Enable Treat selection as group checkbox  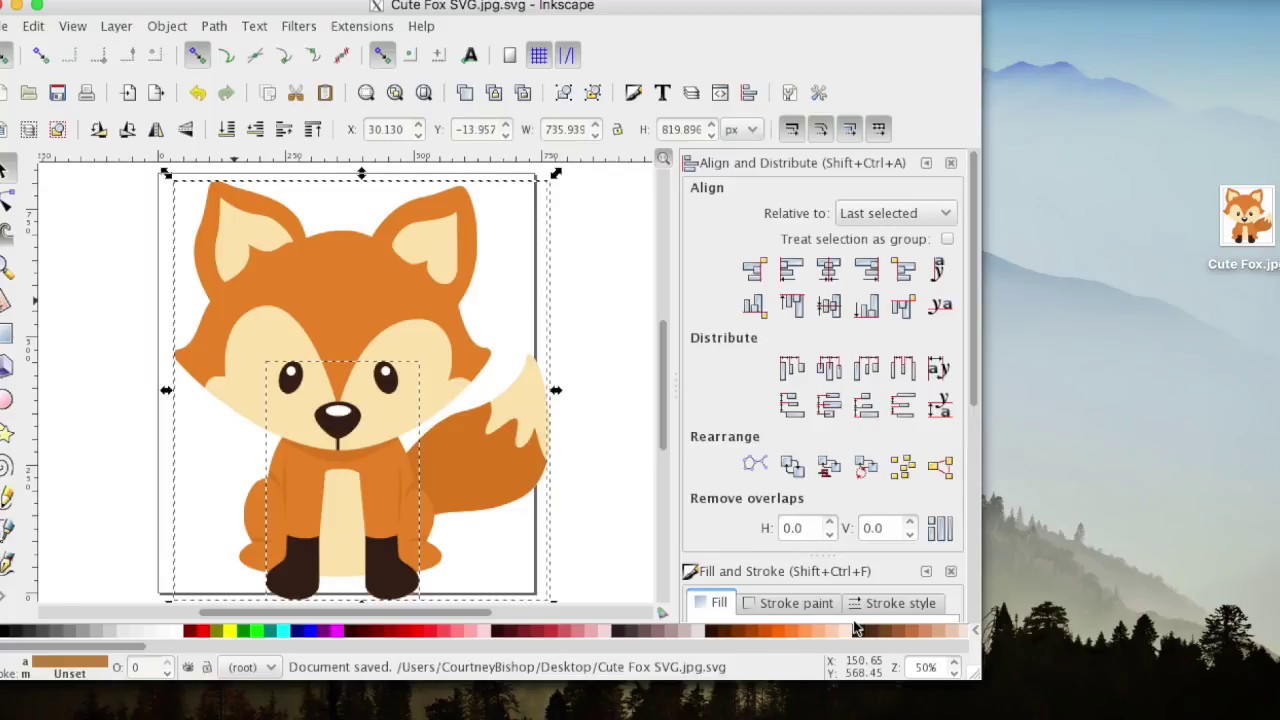click(947, 239)
